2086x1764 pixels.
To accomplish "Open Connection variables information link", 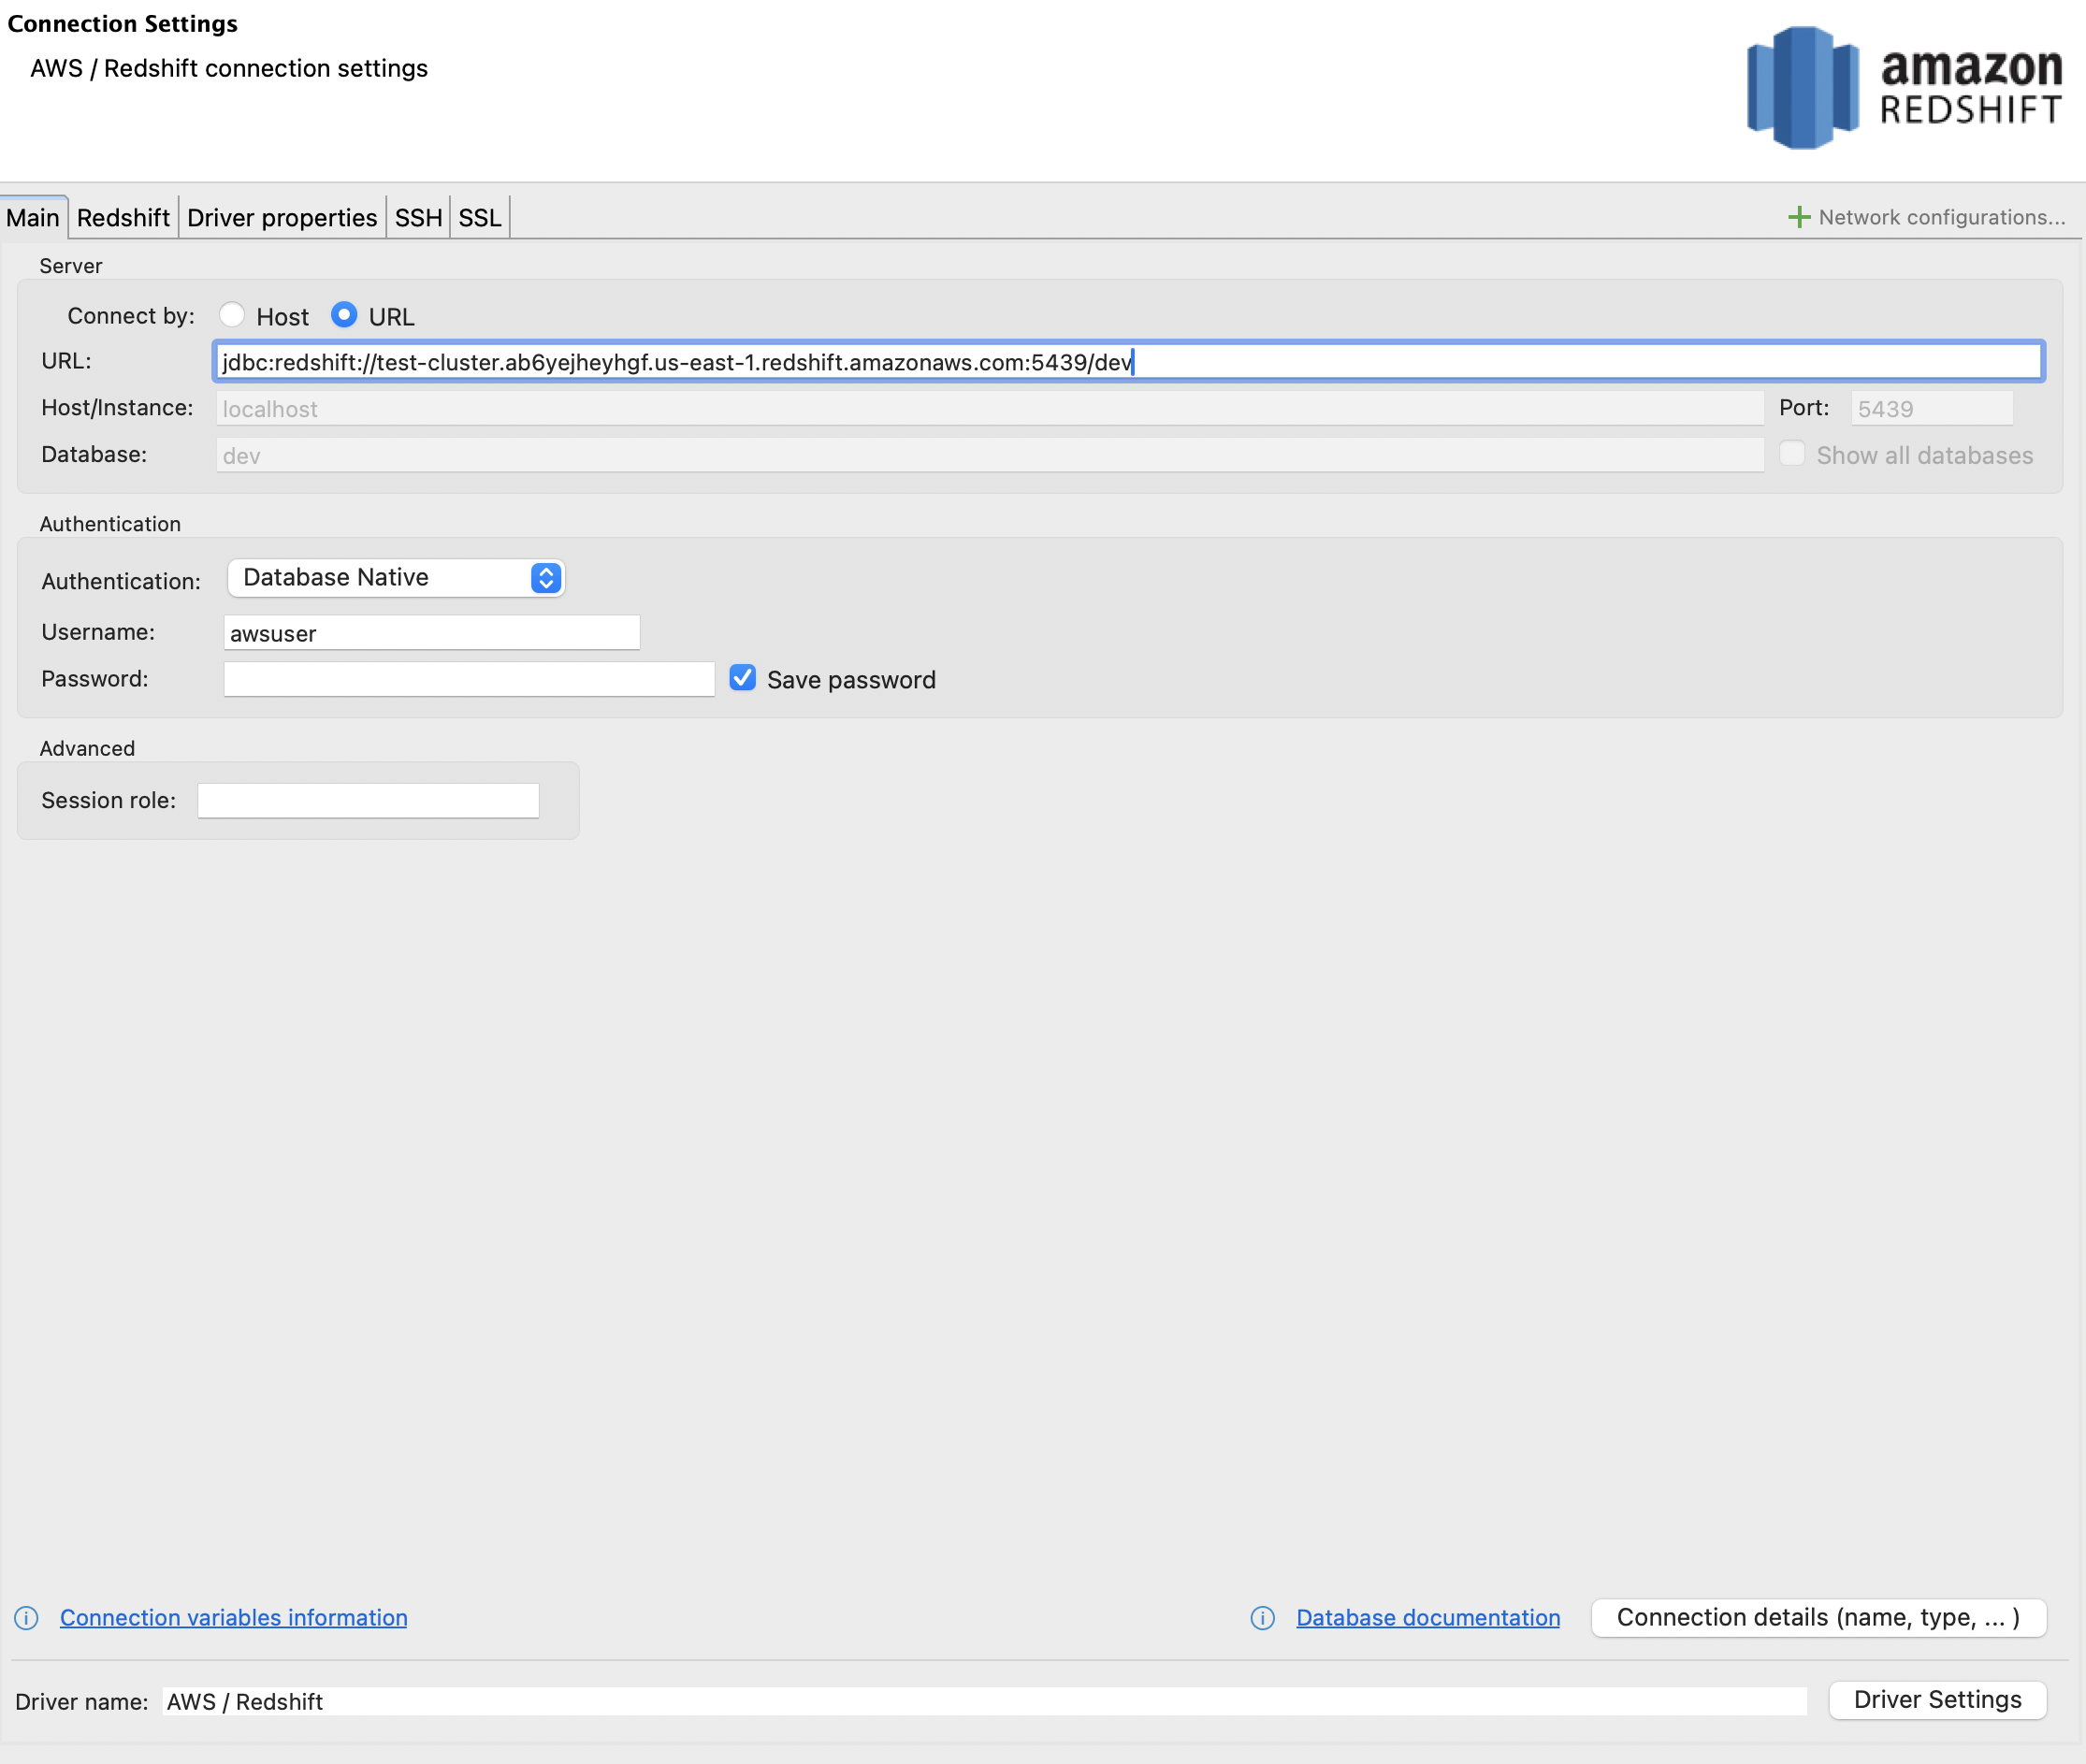I will pos(233,1618).
